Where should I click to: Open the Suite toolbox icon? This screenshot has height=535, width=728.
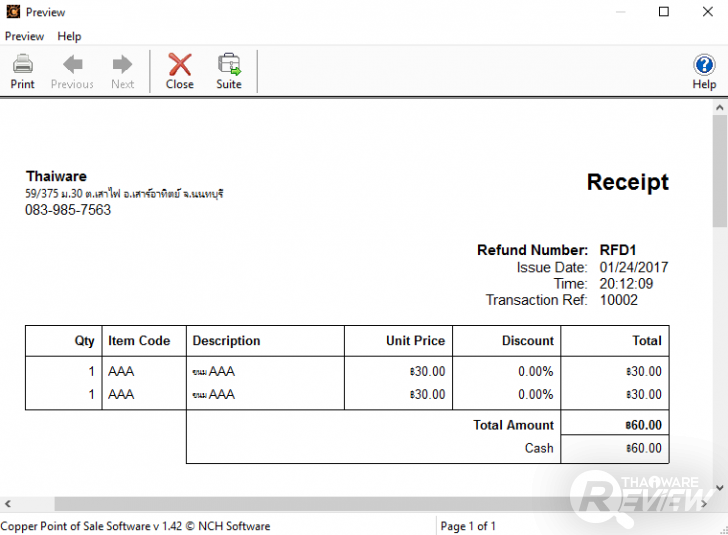coord(229,71)
